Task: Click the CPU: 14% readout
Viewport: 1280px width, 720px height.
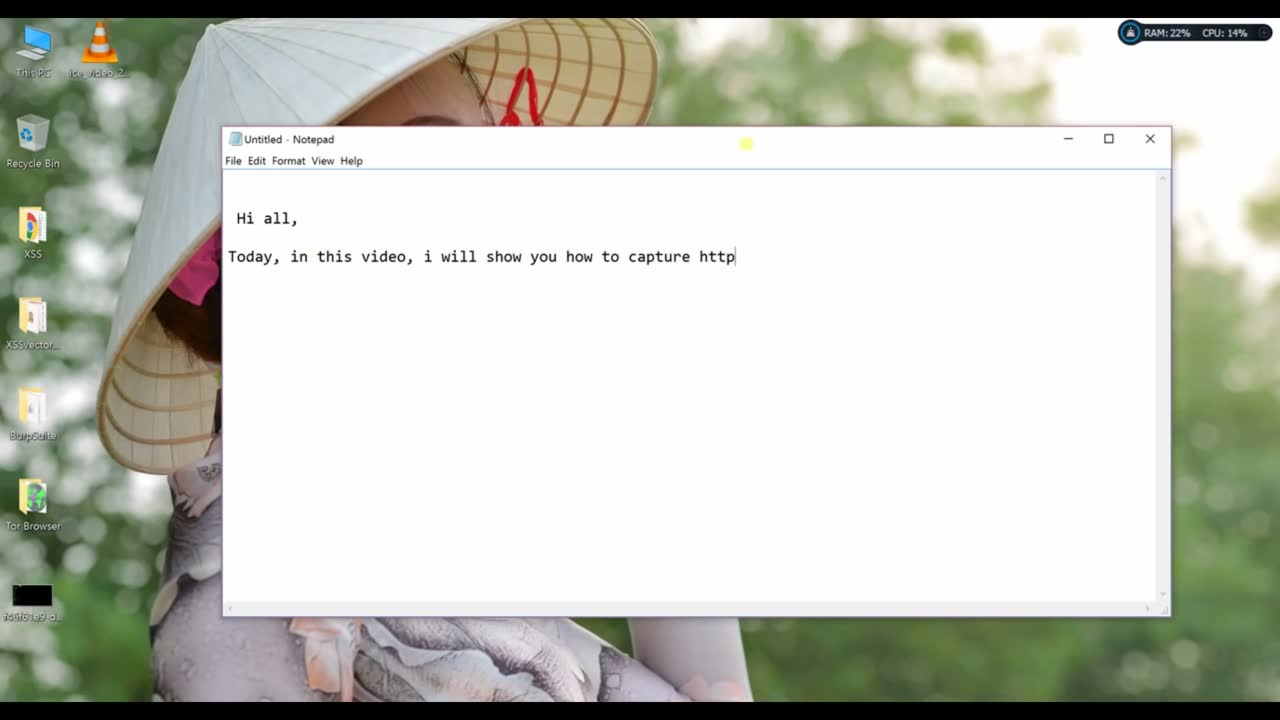Action: click(1224, 33)
